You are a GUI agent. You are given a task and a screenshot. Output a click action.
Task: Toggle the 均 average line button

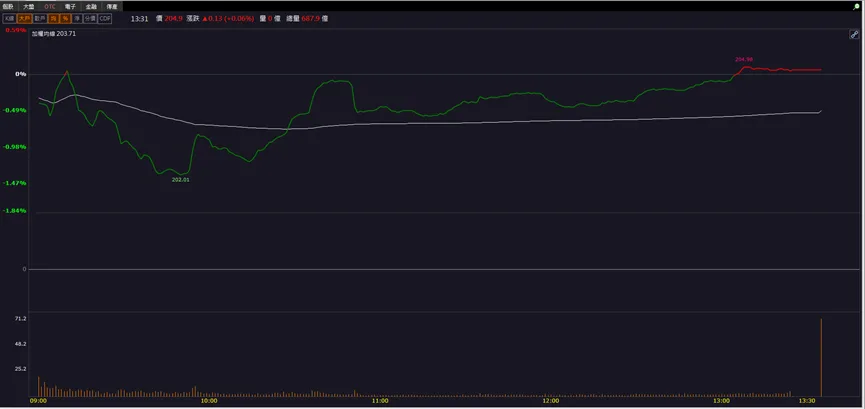(54, 19)
